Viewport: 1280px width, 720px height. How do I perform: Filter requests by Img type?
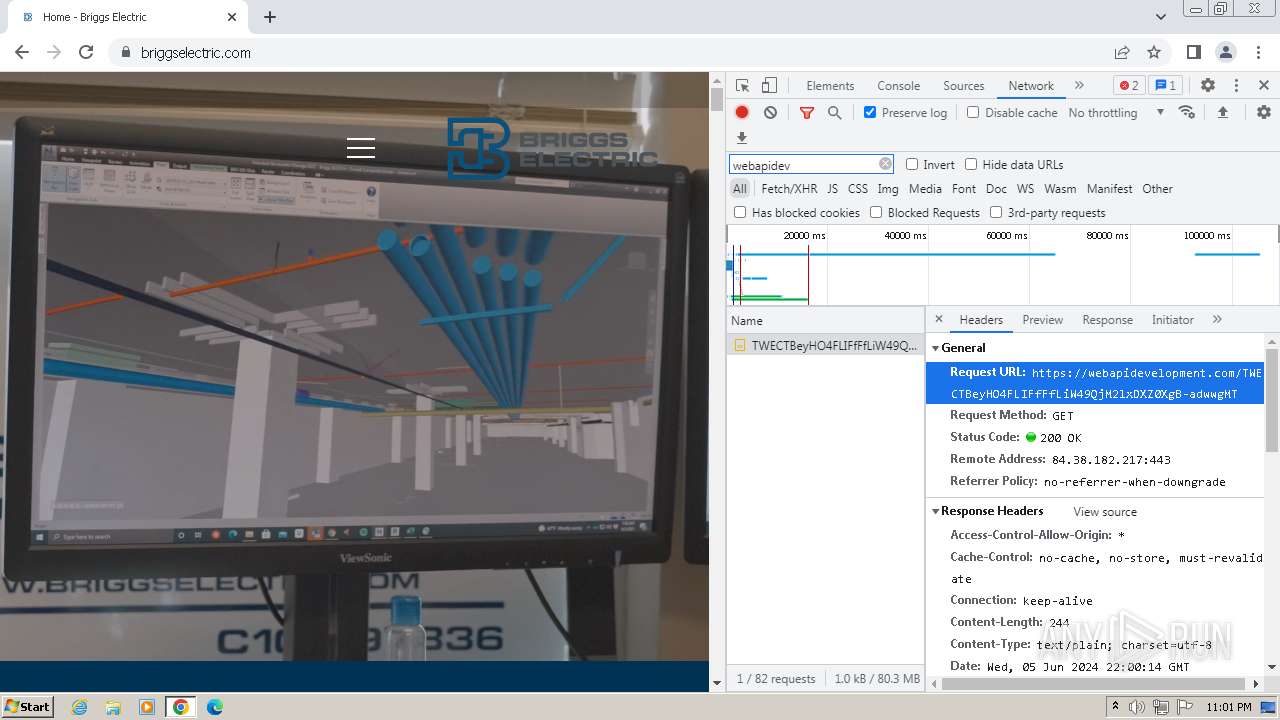[887, 189]
